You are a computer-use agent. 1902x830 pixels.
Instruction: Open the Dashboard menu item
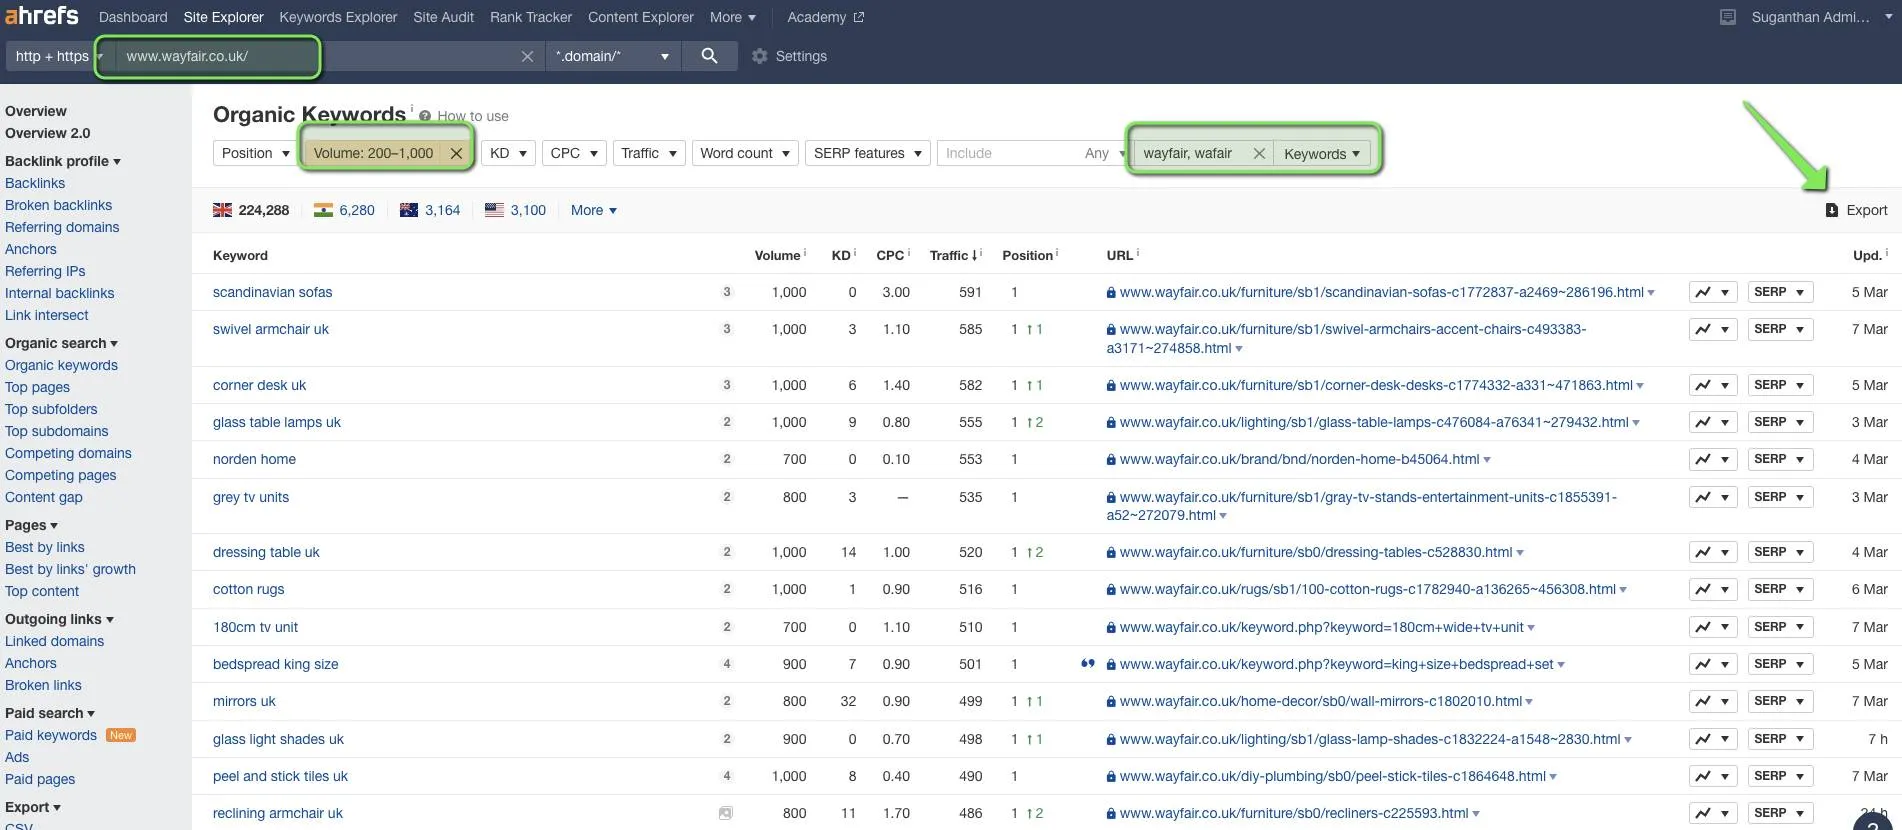click(133, 17)
